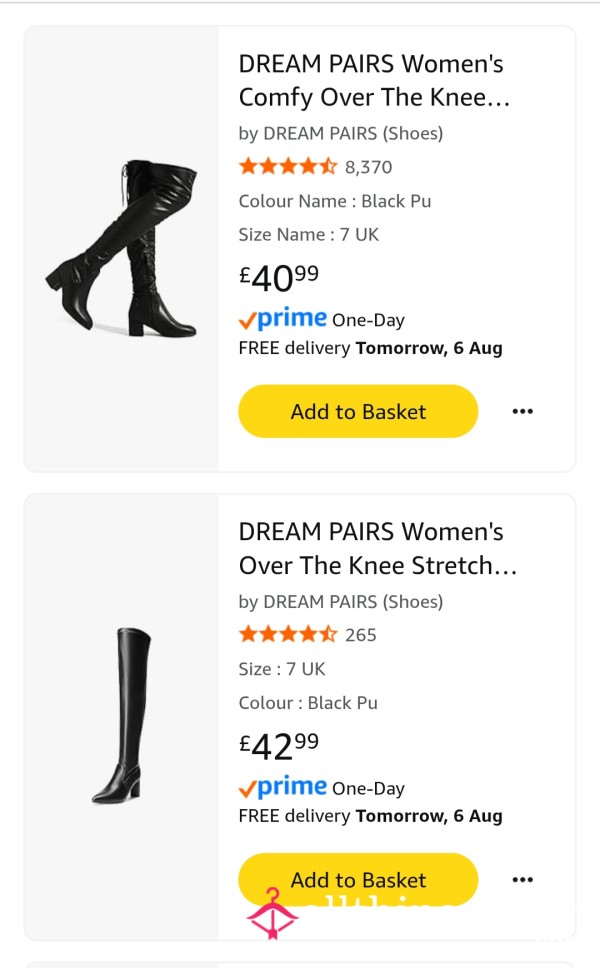Open DREAM PAIRS Comfy Over The Knee title
Image resolution: width=600 pixels, height=968 pixels.
(x=374, y=81)
